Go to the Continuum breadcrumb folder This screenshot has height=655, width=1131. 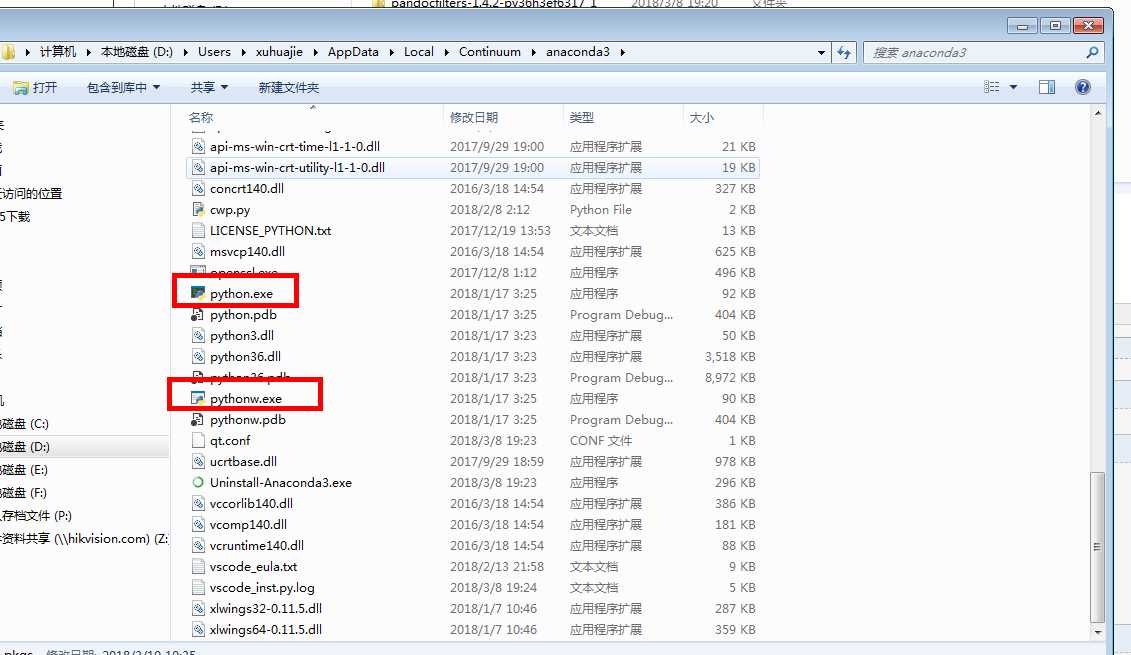(490, 52)
